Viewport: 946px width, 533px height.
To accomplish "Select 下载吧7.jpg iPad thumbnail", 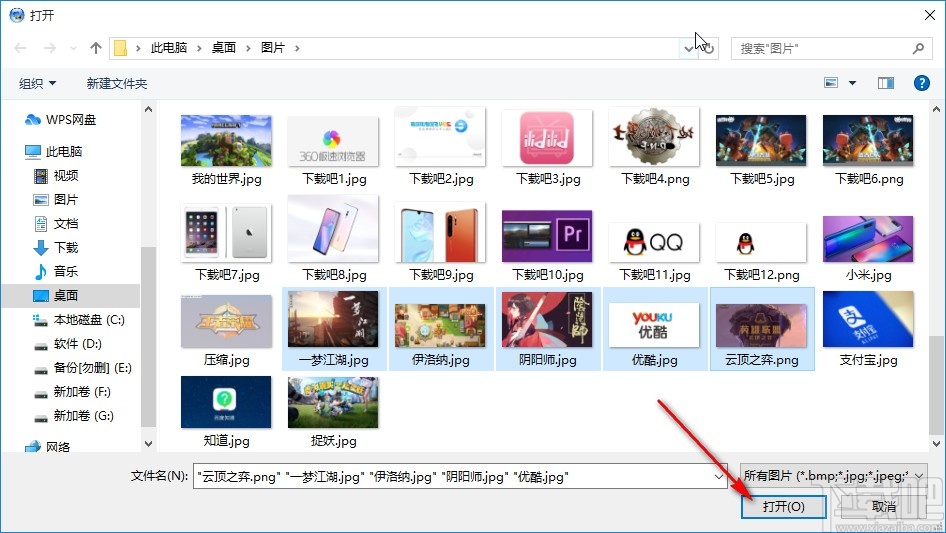I will (x=226, y=233).
